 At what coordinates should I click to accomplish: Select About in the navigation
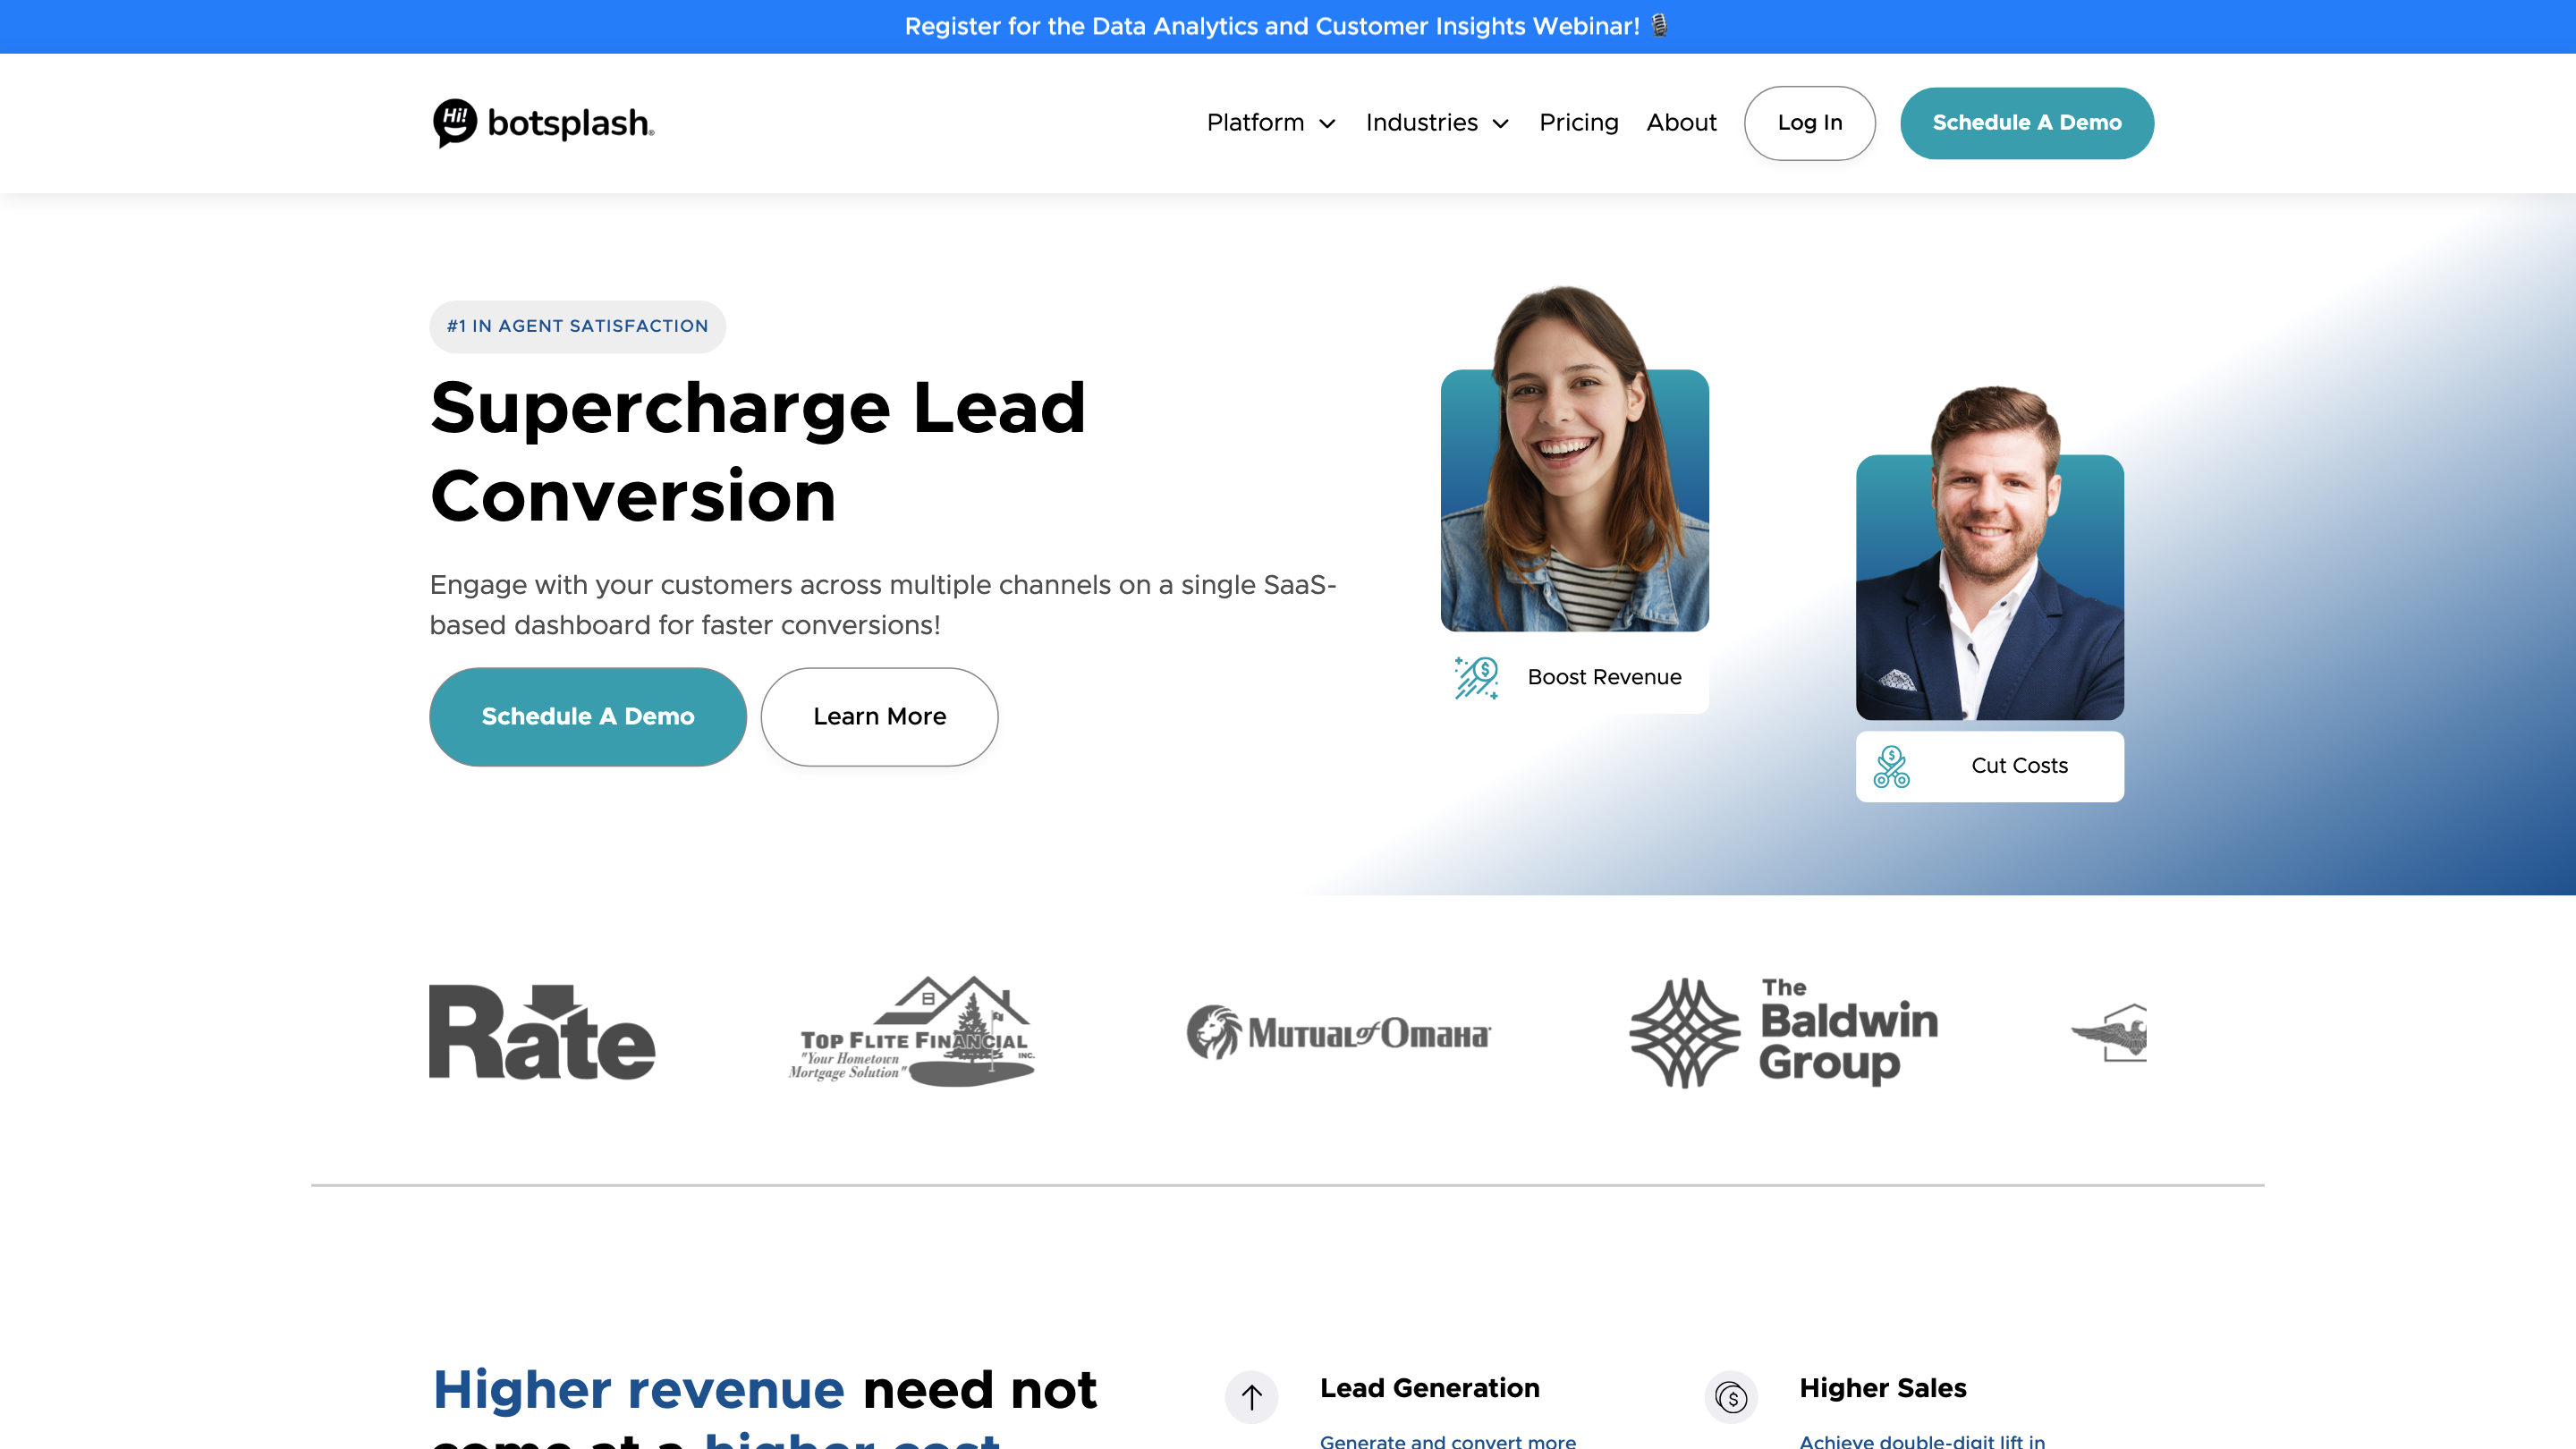(1681, 122)
